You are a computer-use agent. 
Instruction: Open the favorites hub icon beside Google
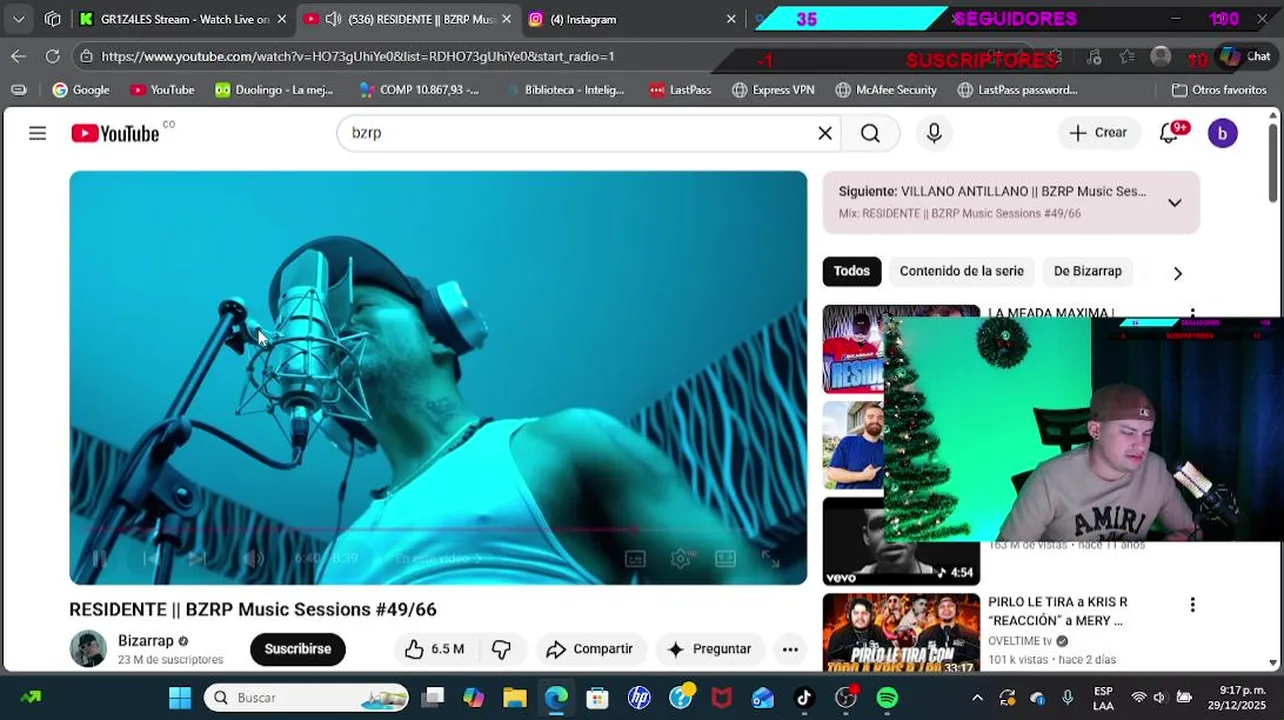tap(18, 90)
